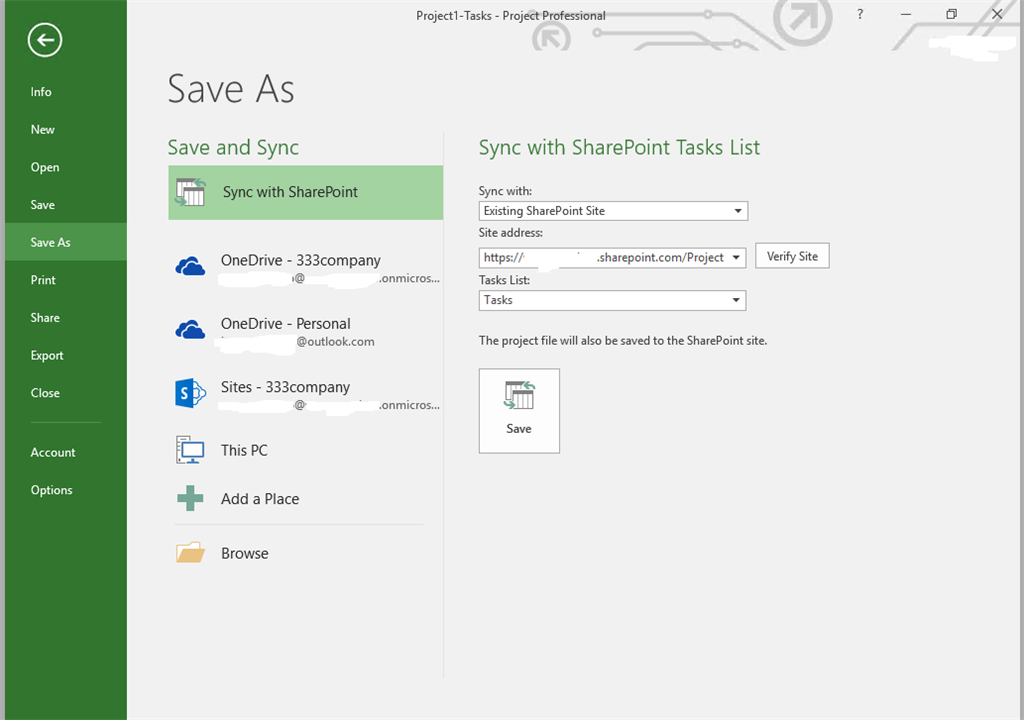Open the Export page
Screen dimensions: 1024x720
point(47,355)
